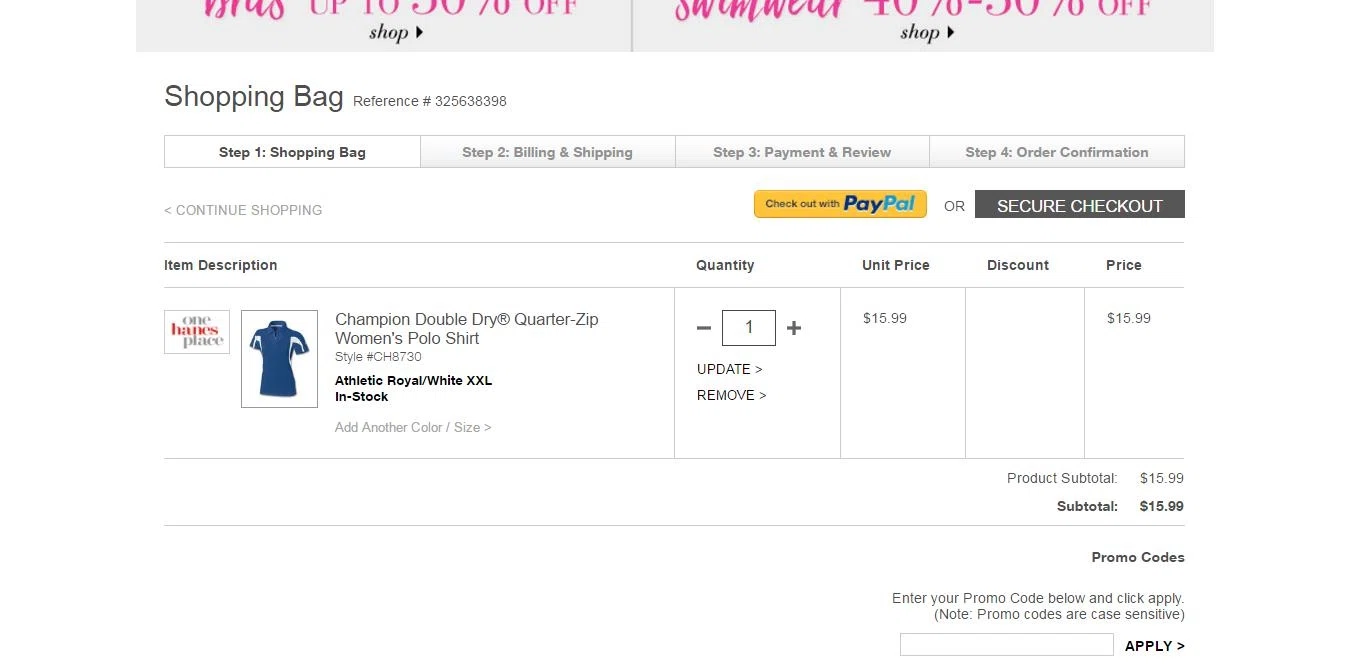The height and width of the screenshot is (664, 1349).
Task: Shop the swimwear sale banner
Action: [x=924, y=25]
